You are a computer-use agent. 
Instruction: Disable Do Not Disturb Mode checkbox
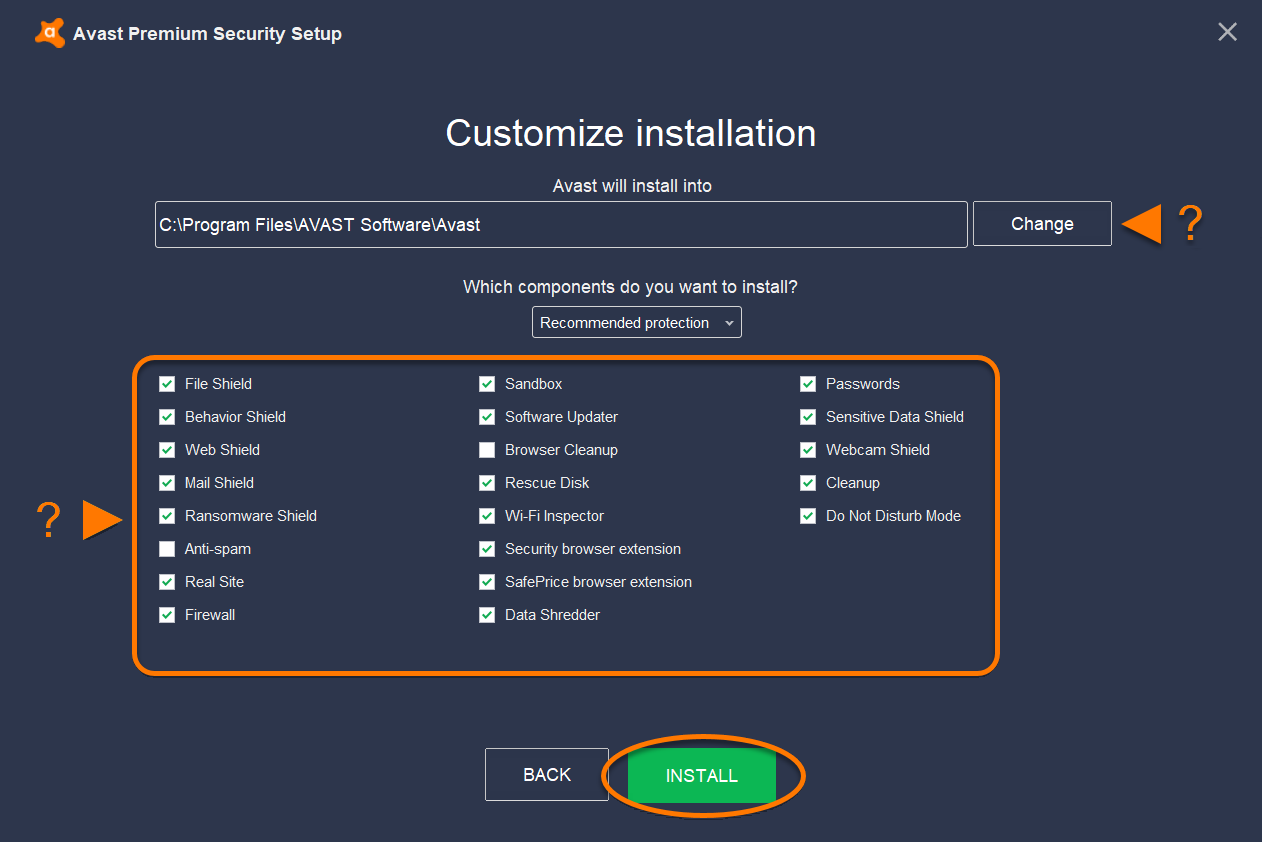tap(808, 516)
